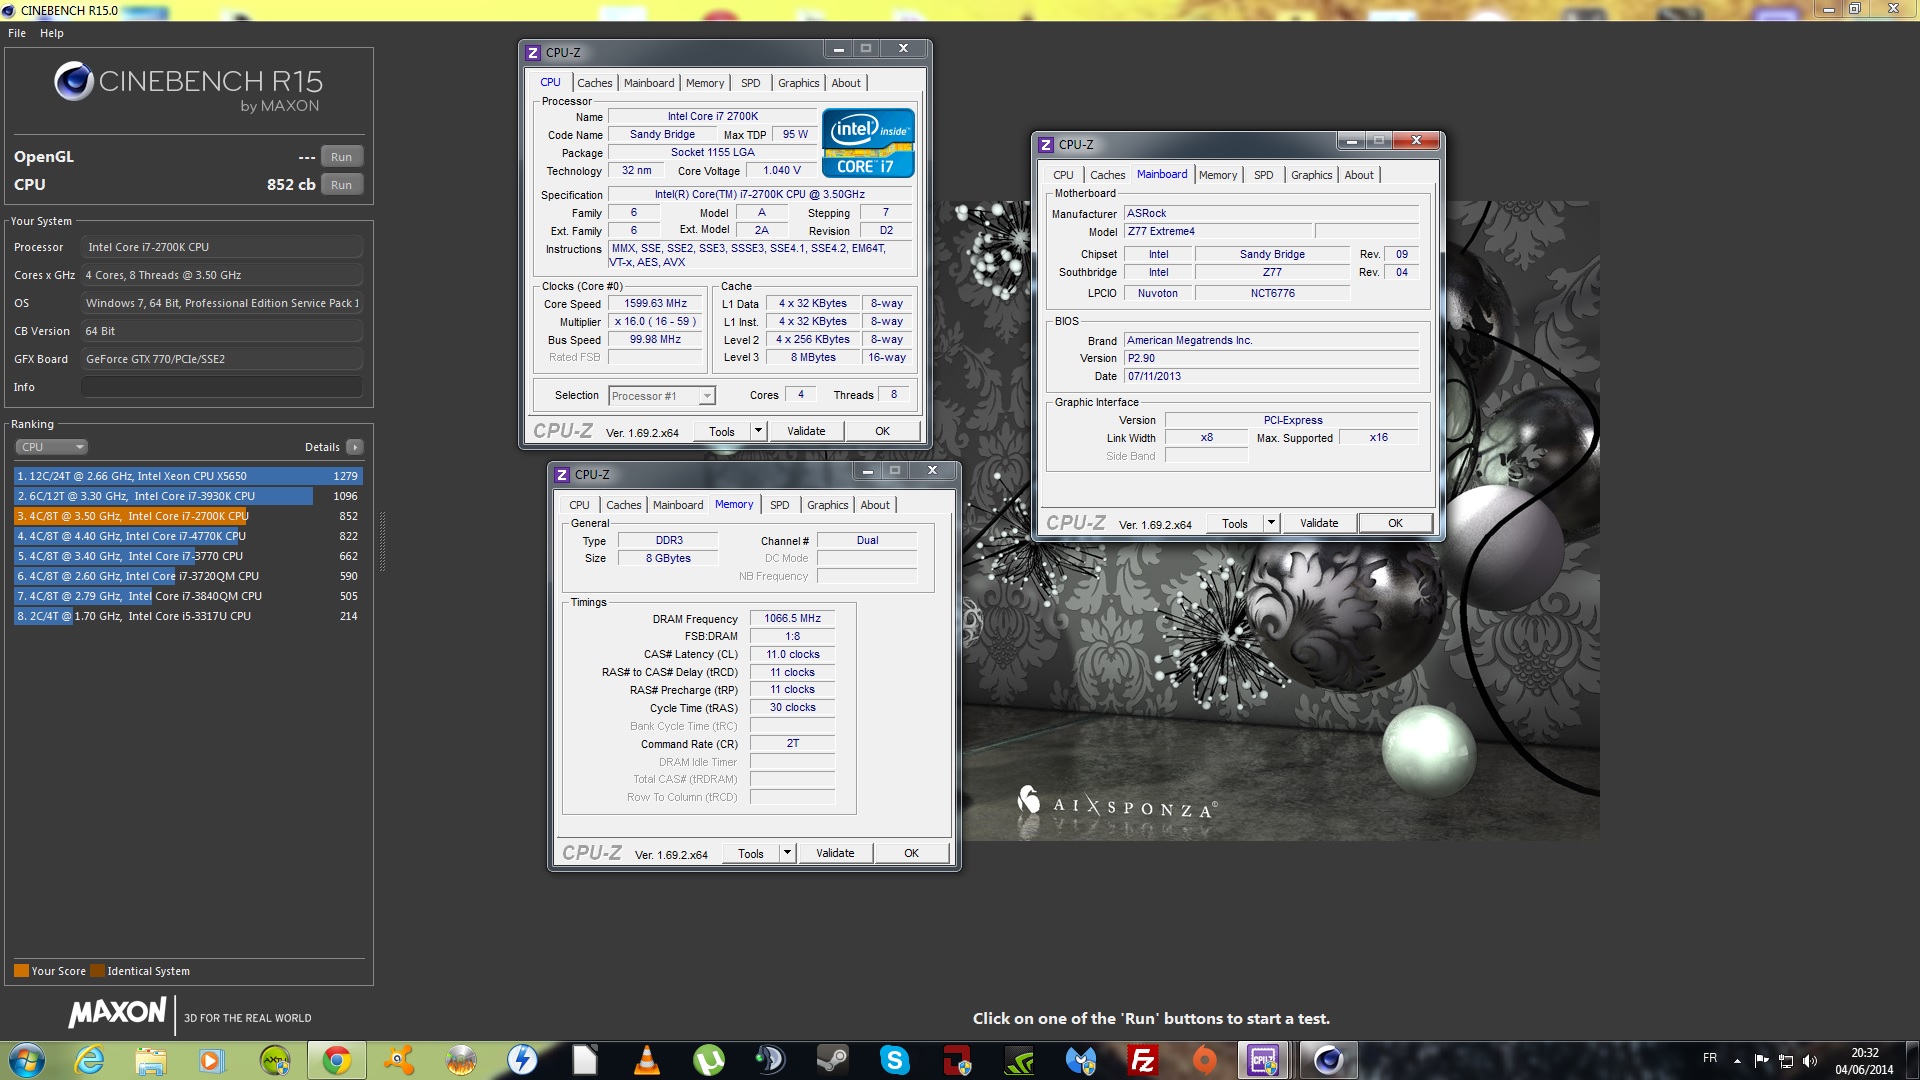The image size is (1920, 1080).
Task: Run the CPU benchmark test
Action: pyautogui.click(x=342, y=185)
